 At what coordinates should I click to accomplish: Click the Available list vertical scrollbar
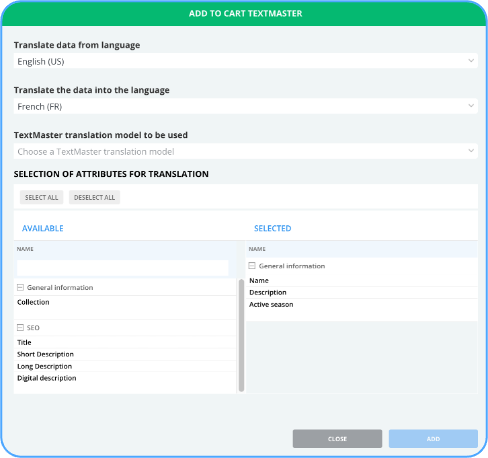coord(241,335)
